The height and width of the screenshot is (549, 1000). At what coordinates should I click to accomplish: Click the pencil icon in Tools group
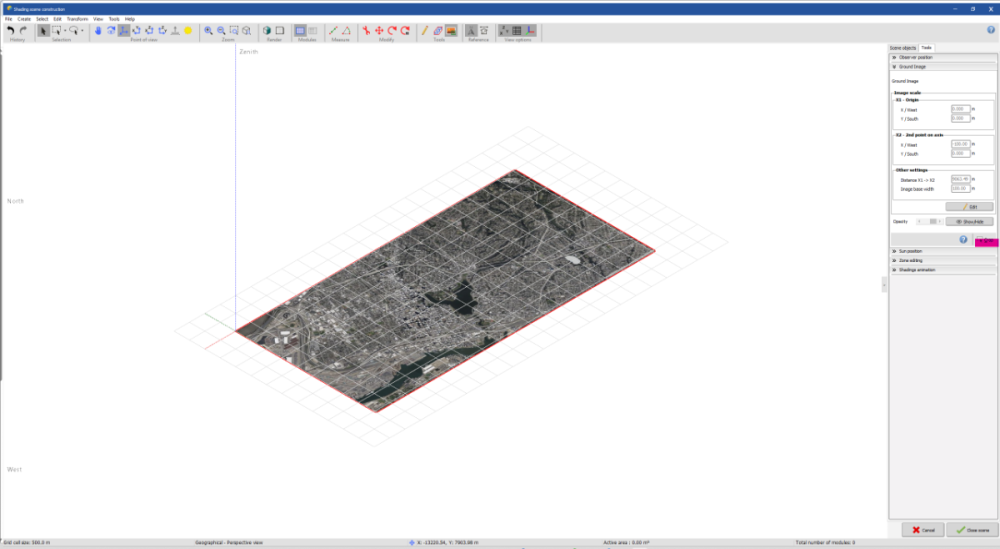[x=424, y=30]
